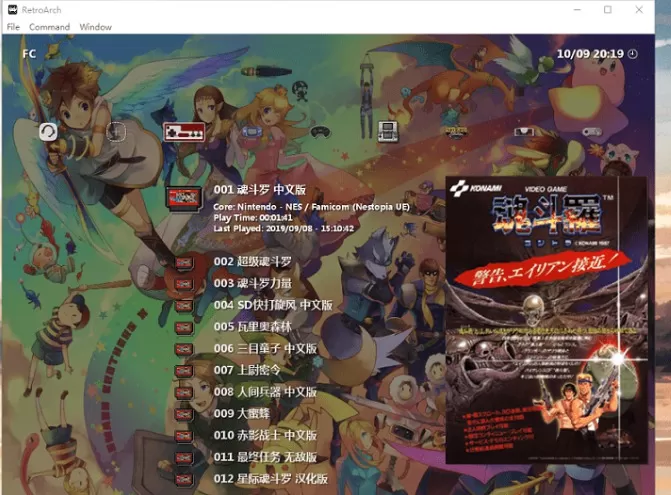Click the History icon in the top row
Viewport: 671px width, 495px height.
pyautogui.click(x=48, y=131)
